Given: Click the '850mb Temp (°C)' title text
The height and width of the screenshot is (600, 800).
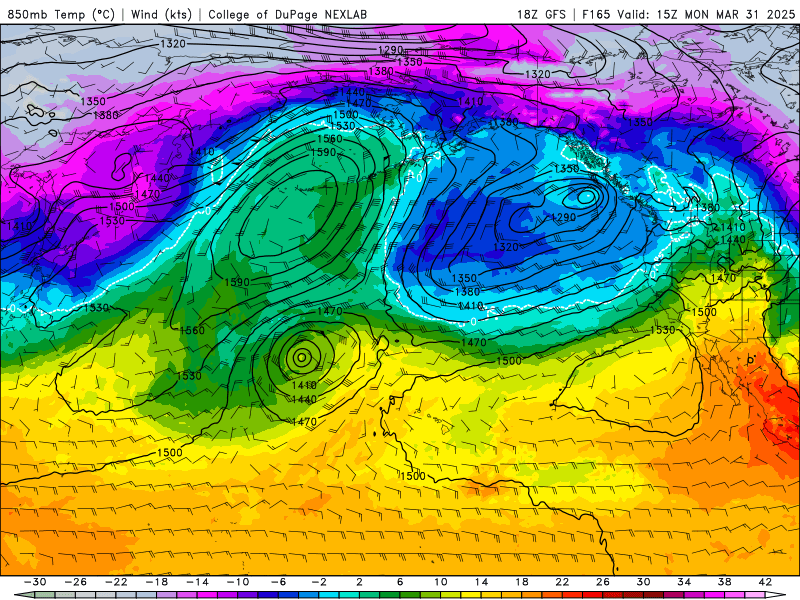Looking at the screenshot, I should (61, 14).
